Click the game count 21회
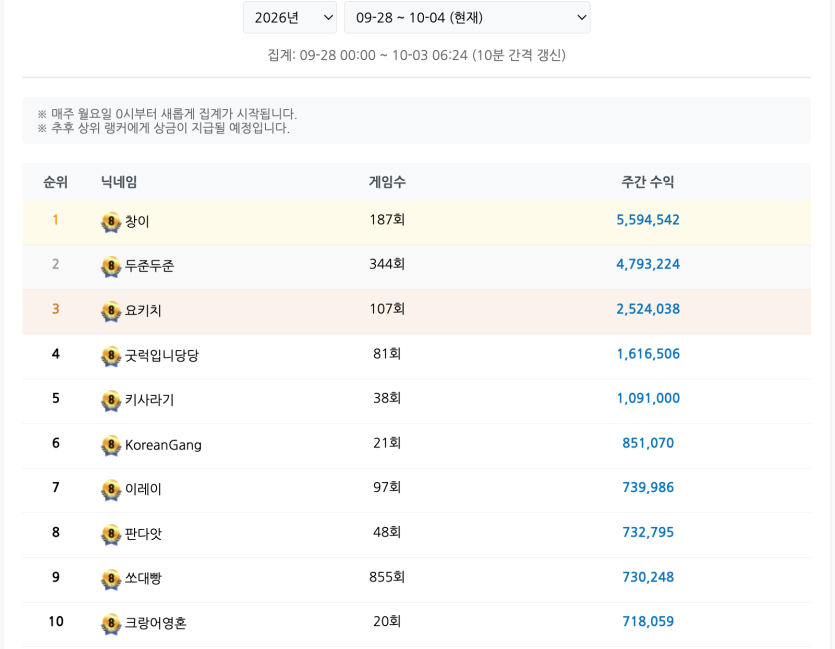The image size is (835, 649). (x=387, y=443)
